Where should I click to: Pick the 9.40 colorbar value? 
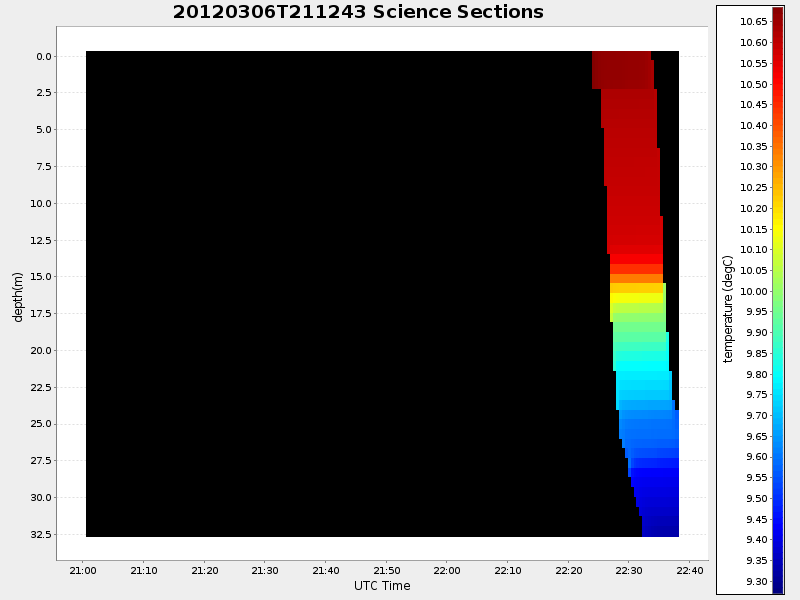[x=757, y=540]
